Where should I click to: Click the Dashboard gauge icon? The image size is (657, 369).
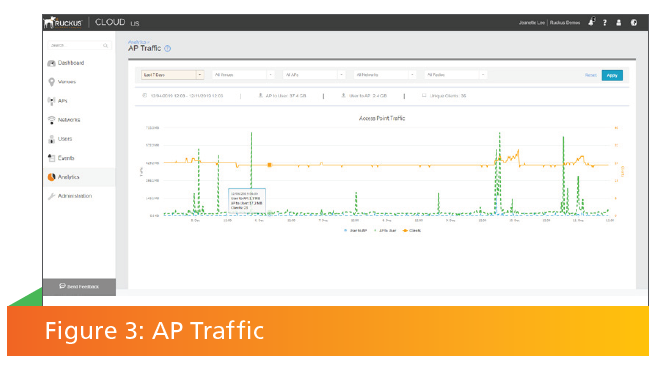point(52,63)
